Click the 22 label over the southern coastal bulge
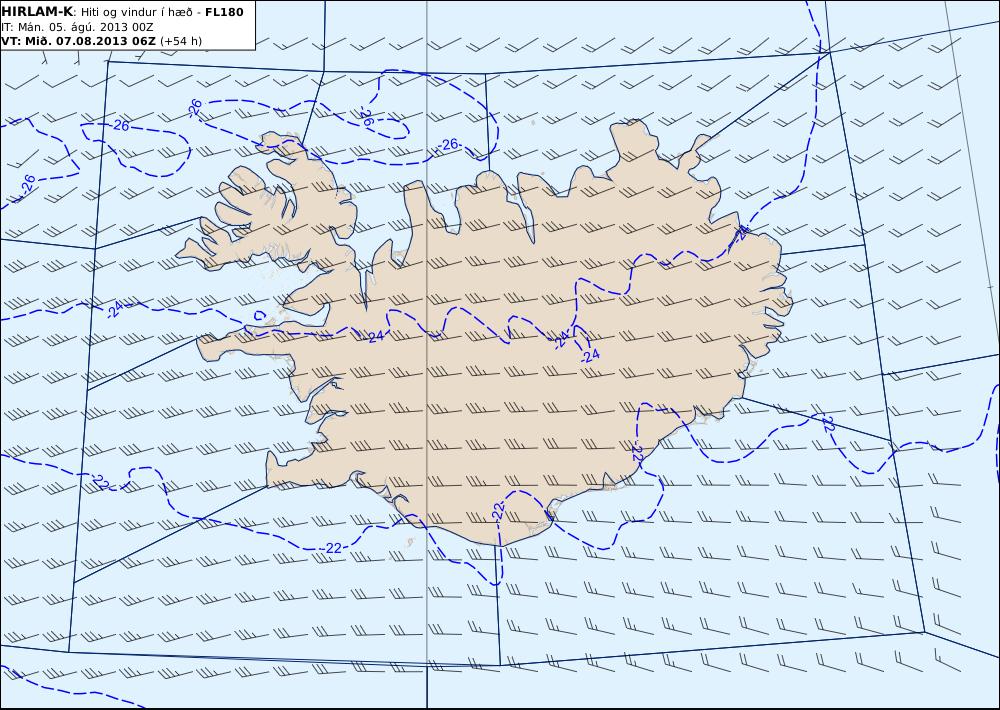Image resolution: width=1000 pixels, height=710 pixels. [x=498, y=510]
